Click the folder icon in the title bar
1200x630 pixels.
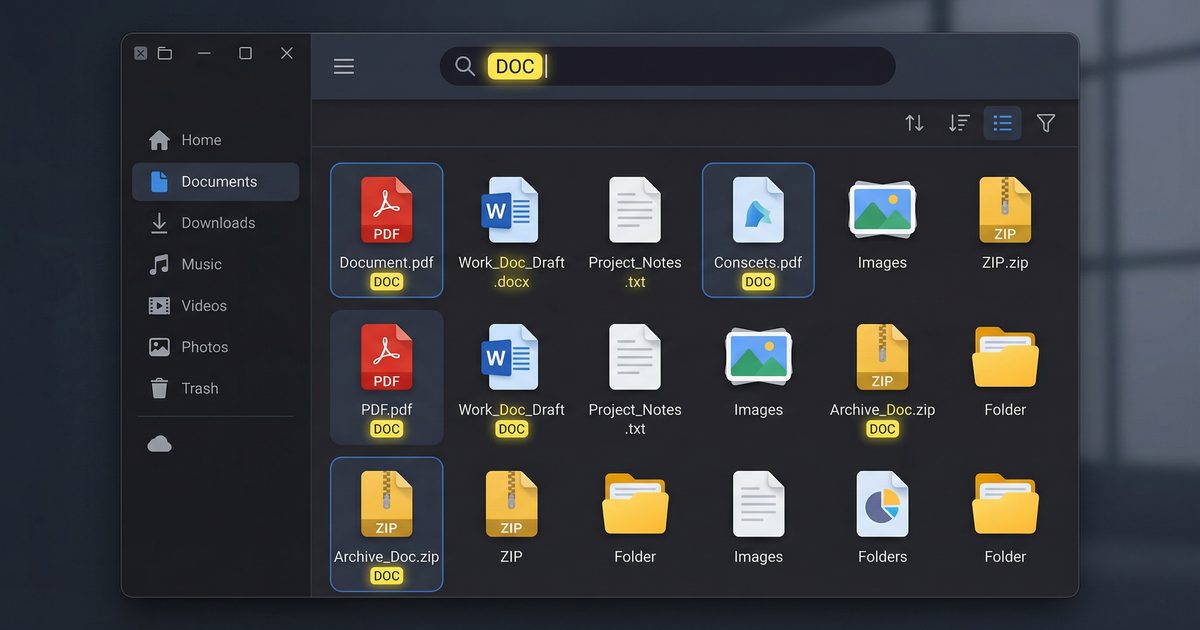pyautogui.click(x=165, y=53)
